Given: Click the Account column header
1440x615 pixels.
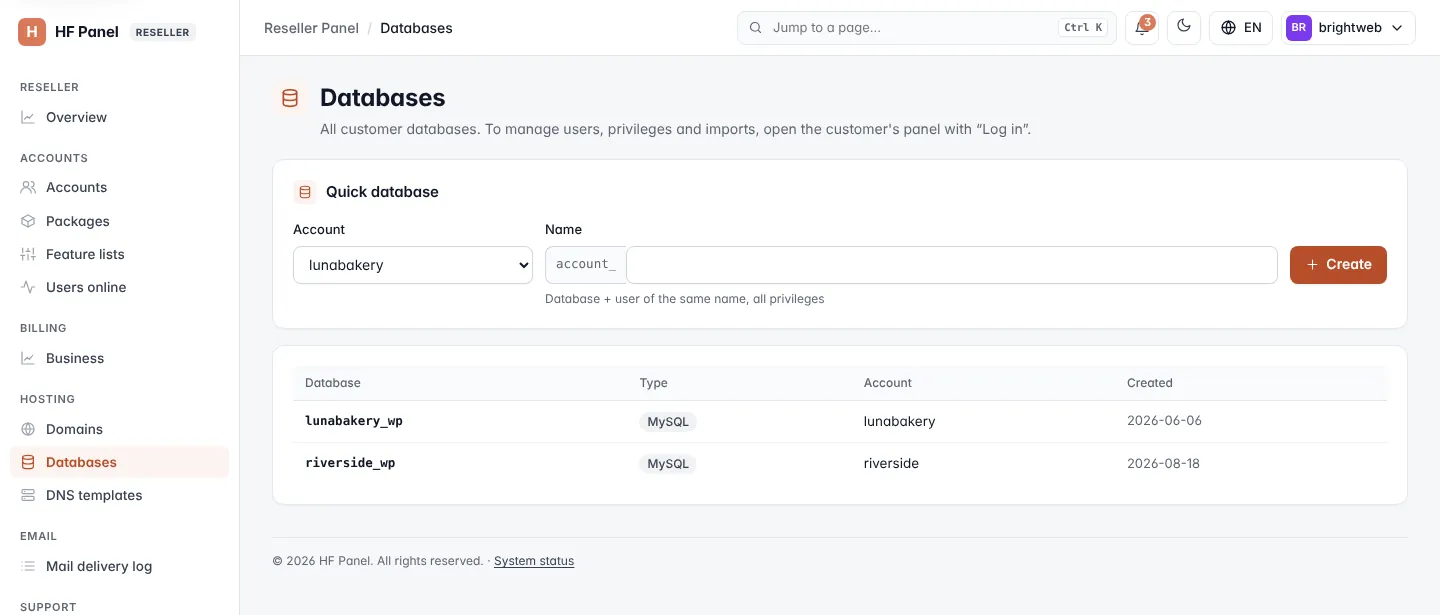Looking at the screenshot, I should pos(888,383).
